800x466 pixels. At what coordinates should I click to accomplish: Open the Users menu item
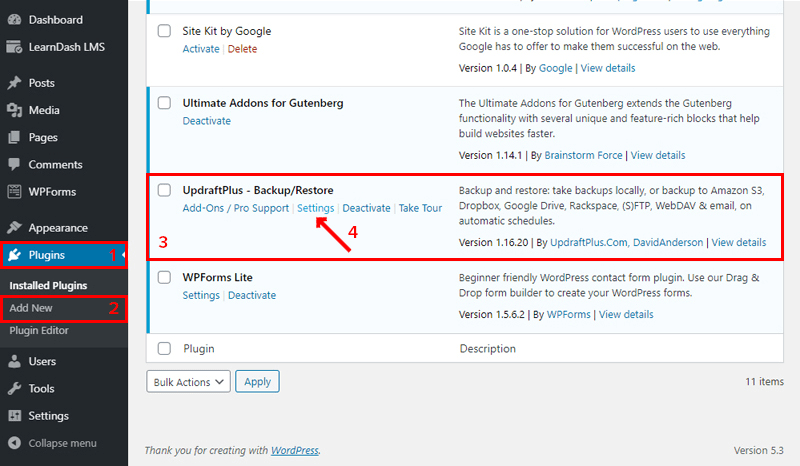(42, 361)
